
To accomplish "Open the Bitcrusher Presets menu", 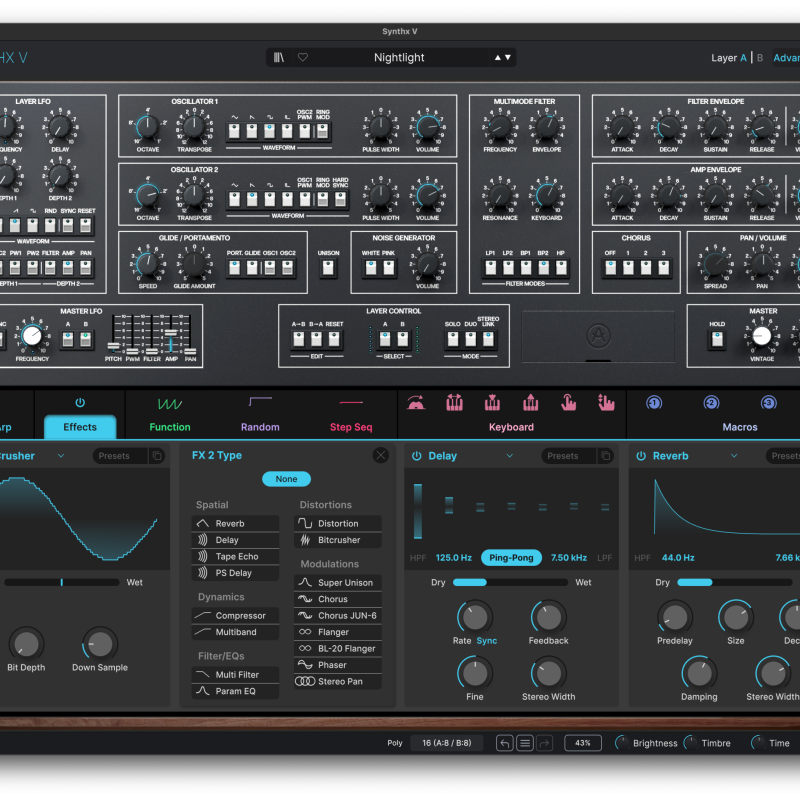I will coord(120,456).
